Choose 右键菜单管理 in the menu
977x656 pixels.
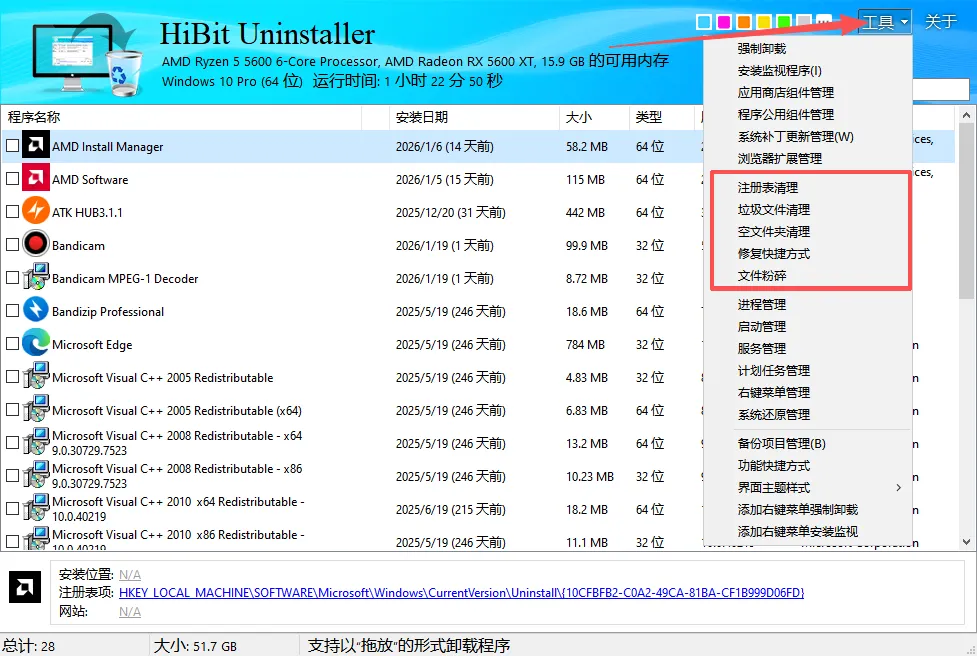774,392
